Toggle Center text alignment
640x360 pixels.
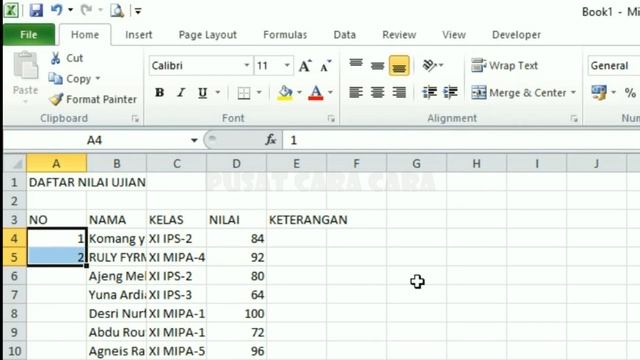tap(377, 93)
